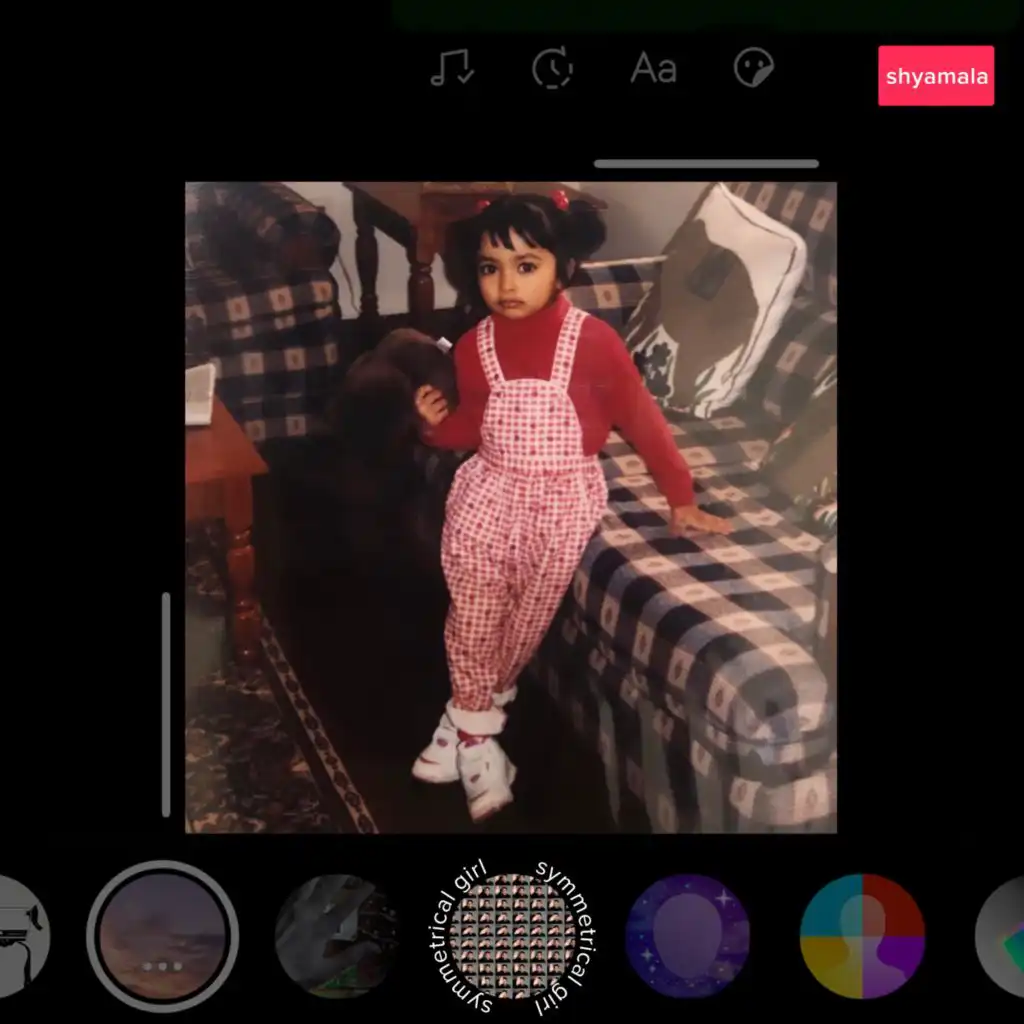This screenshot has width=1024, height=1024.
Task: Tap the childhood photo of the girl
Action: (x=511, y=507)
